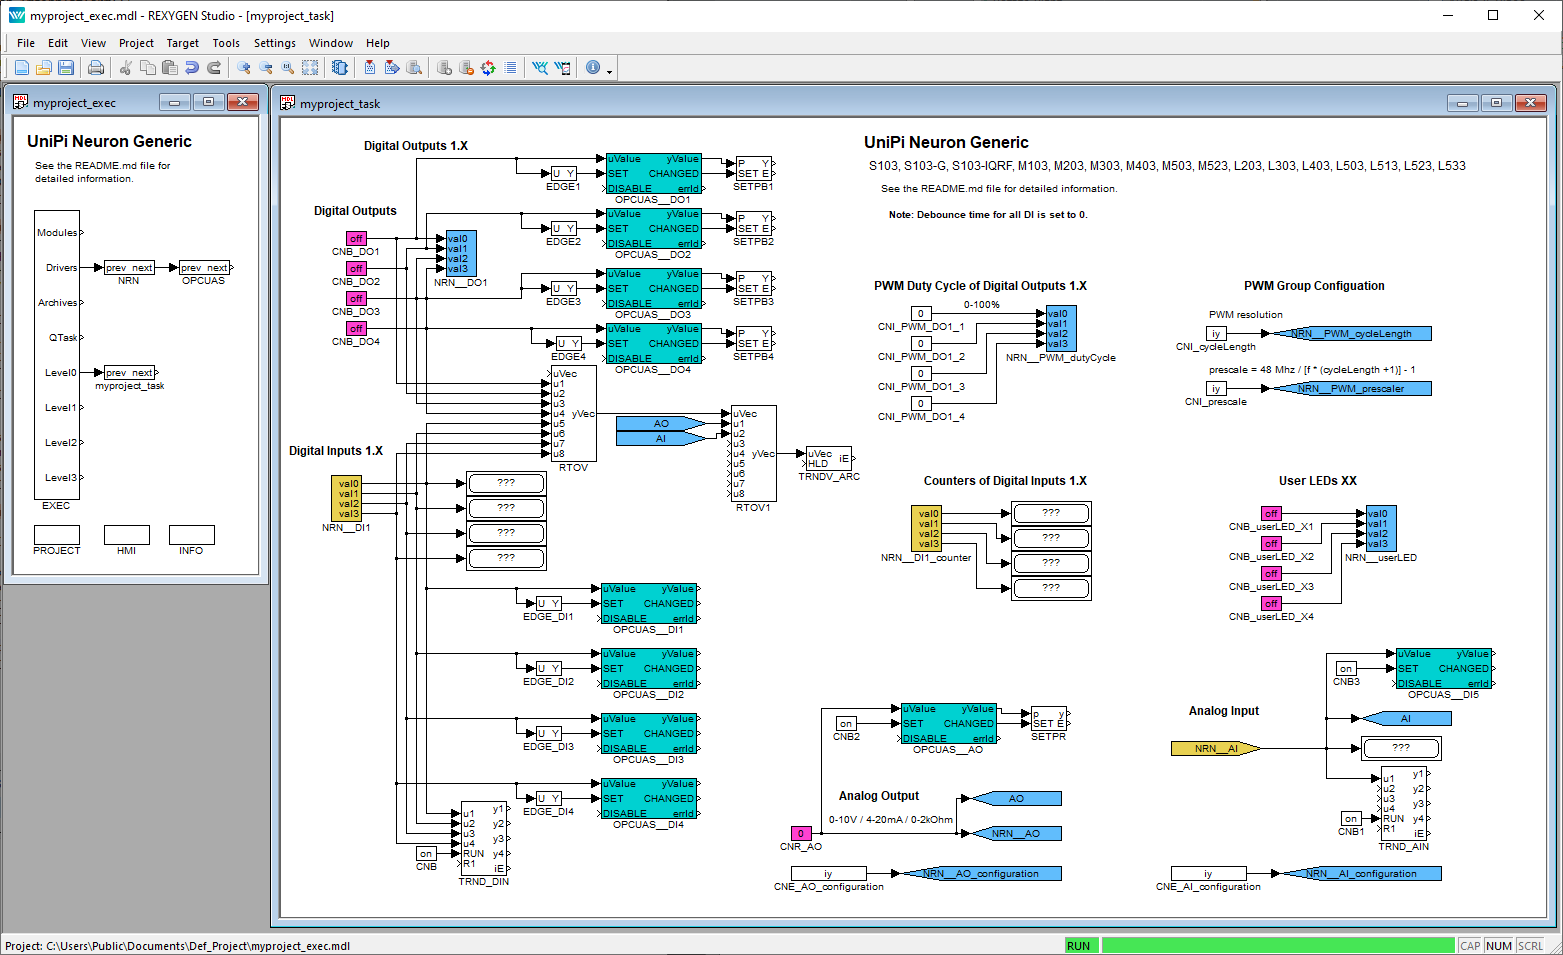Click the Compile toolbar icon

pos(369,68)
